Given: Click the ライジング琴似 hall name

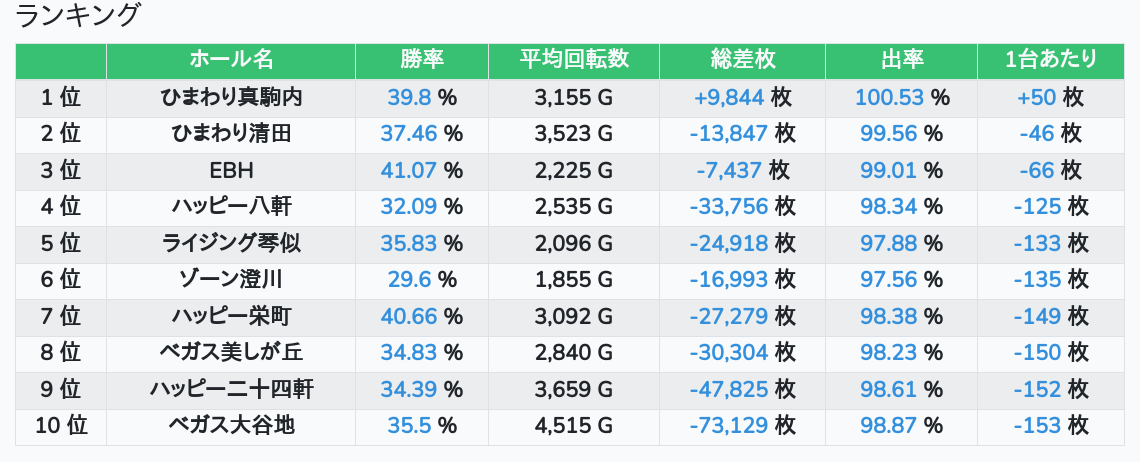Looking at the screenshot, I should pos(231,243).
